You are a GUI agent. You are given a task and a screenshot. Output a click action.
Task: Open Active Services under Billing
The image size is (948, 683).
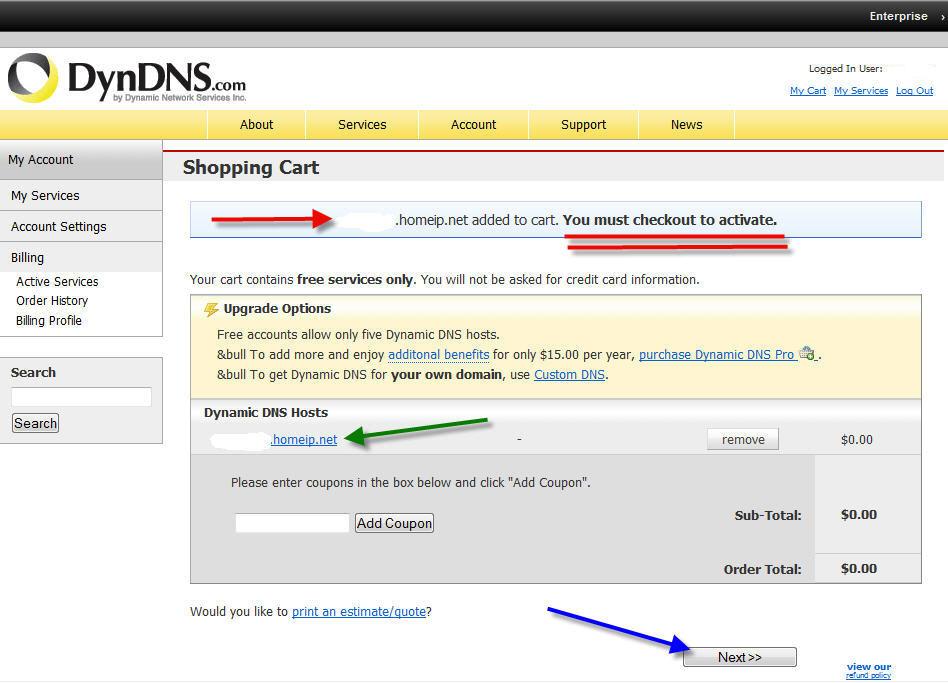(x=57, y=282)
